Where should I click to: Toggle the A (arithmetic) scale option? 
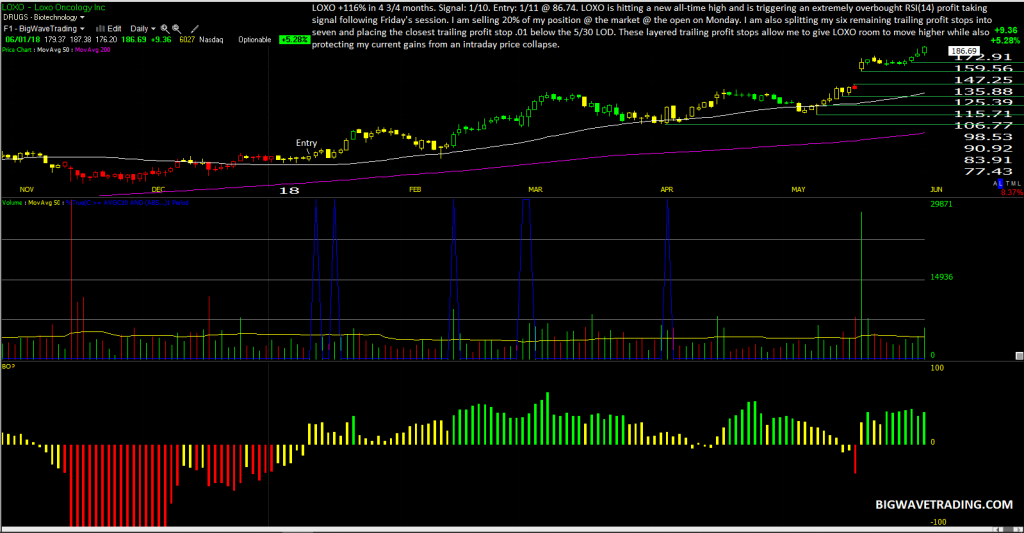[x=995, y=184]
